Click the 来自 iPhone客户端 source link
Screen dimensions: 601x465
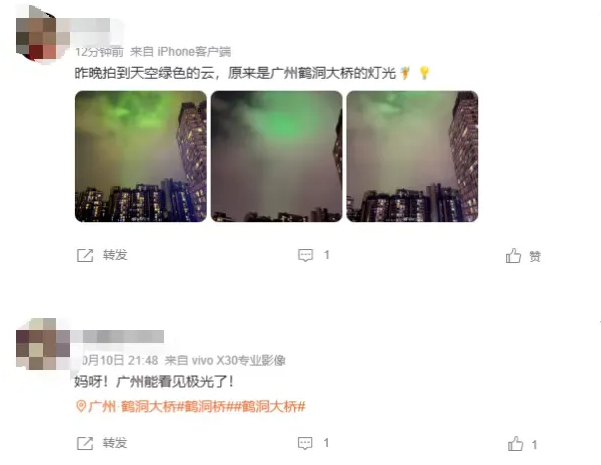(181, 51)
